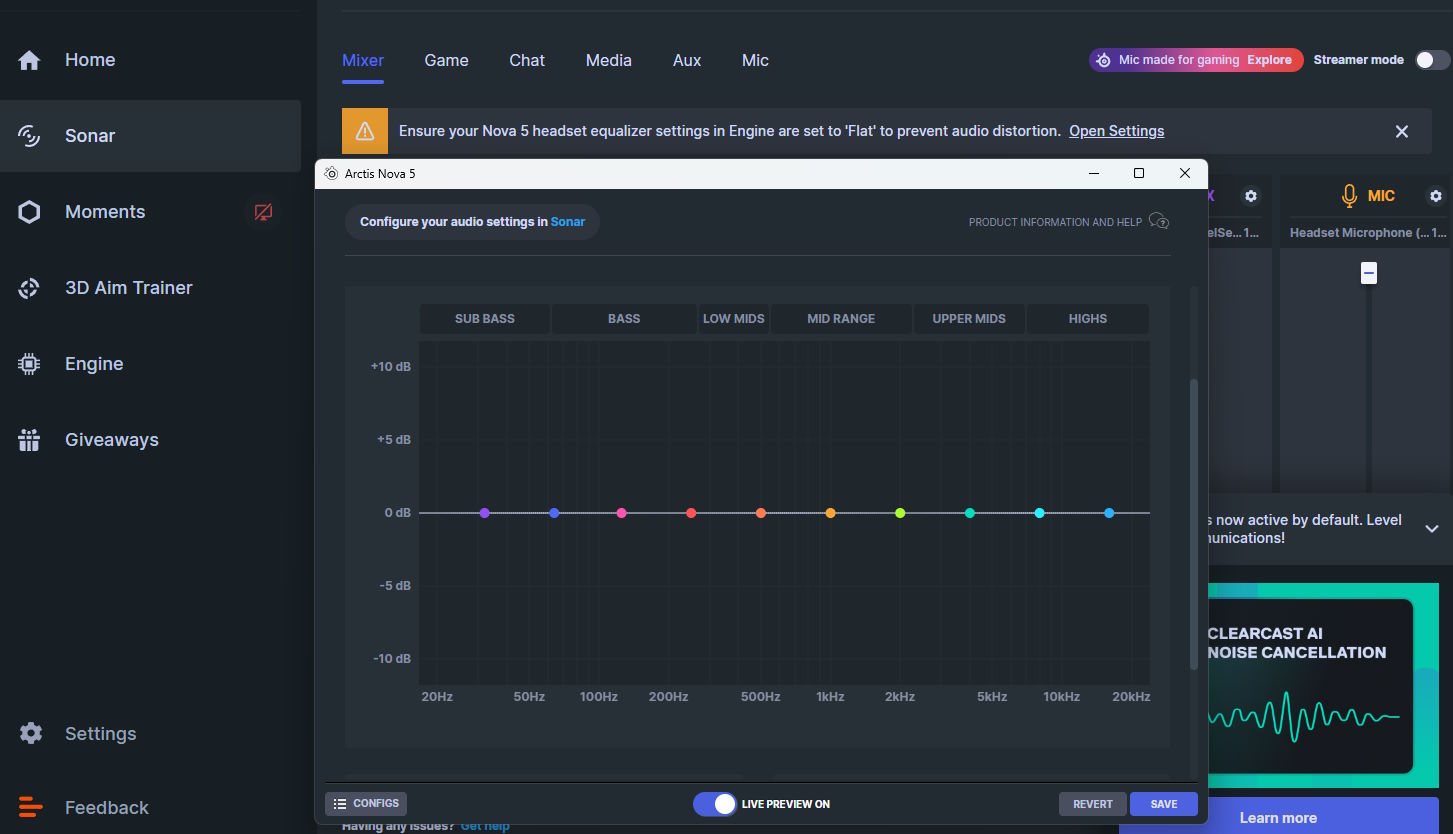Click the Mic made for gaming badge icon
1453x834 pixels.
[1103, 60]
